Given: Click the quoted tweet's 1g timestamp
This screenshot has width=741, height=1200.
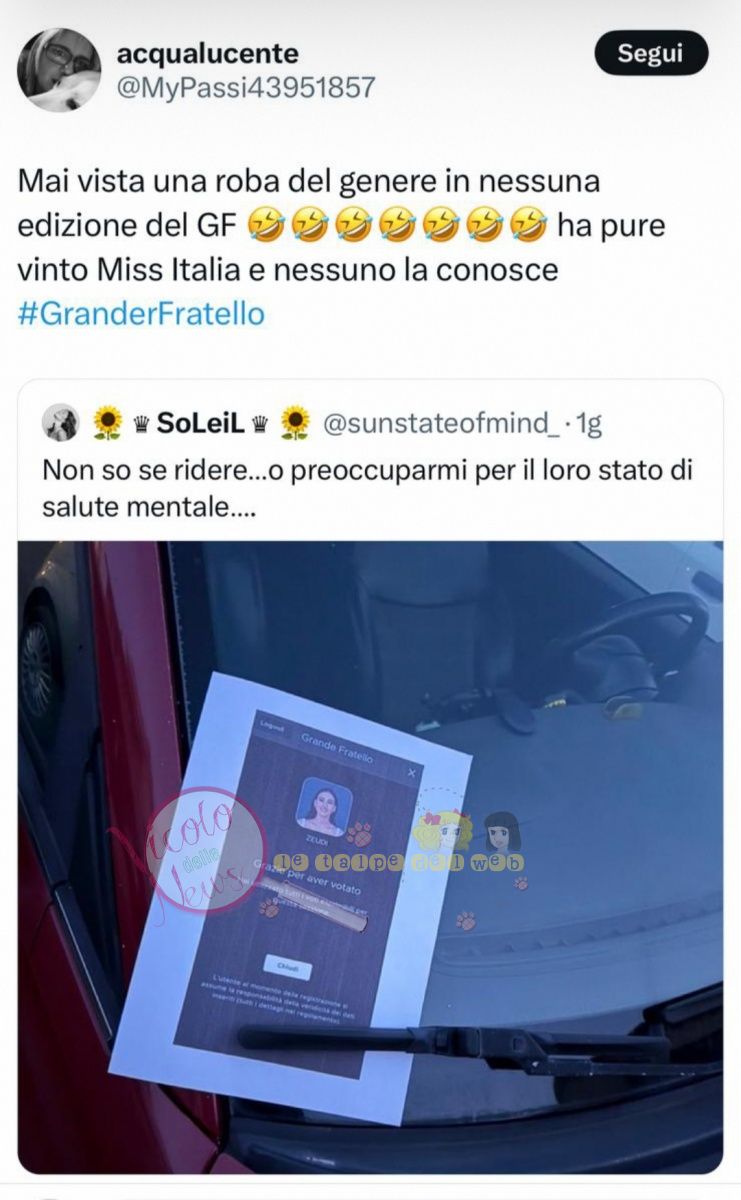Looking at the screenshot, I should (x=587, y=424).
